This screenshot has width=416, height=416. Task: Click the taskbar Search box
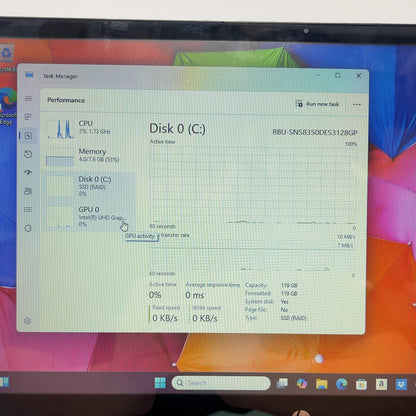pos(221,383)
